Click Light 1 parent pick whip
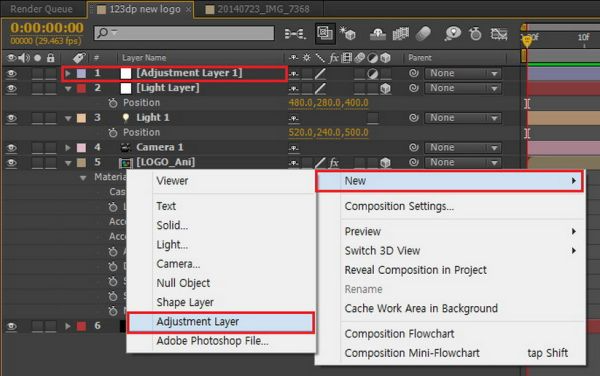Image resolution: width=600 pixels, height=376 pixels. [414, 117]
